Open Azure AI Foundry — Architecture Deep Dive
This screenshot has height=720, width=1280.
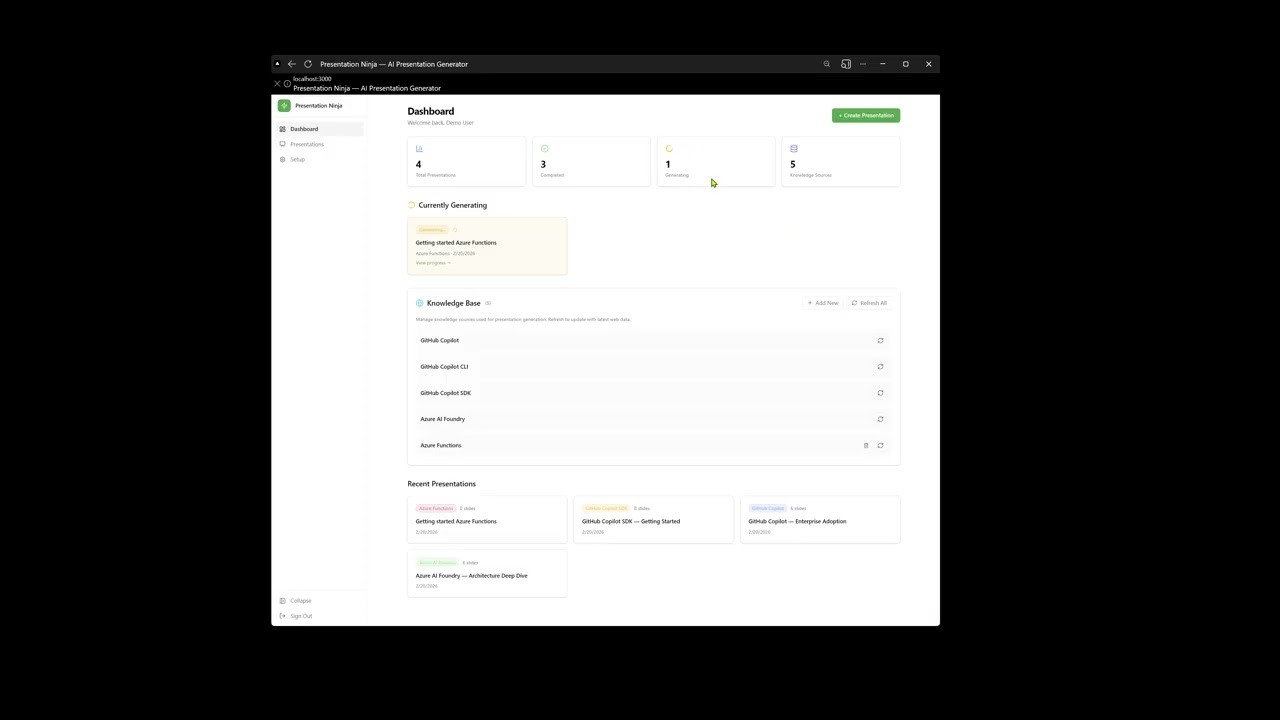487,574
